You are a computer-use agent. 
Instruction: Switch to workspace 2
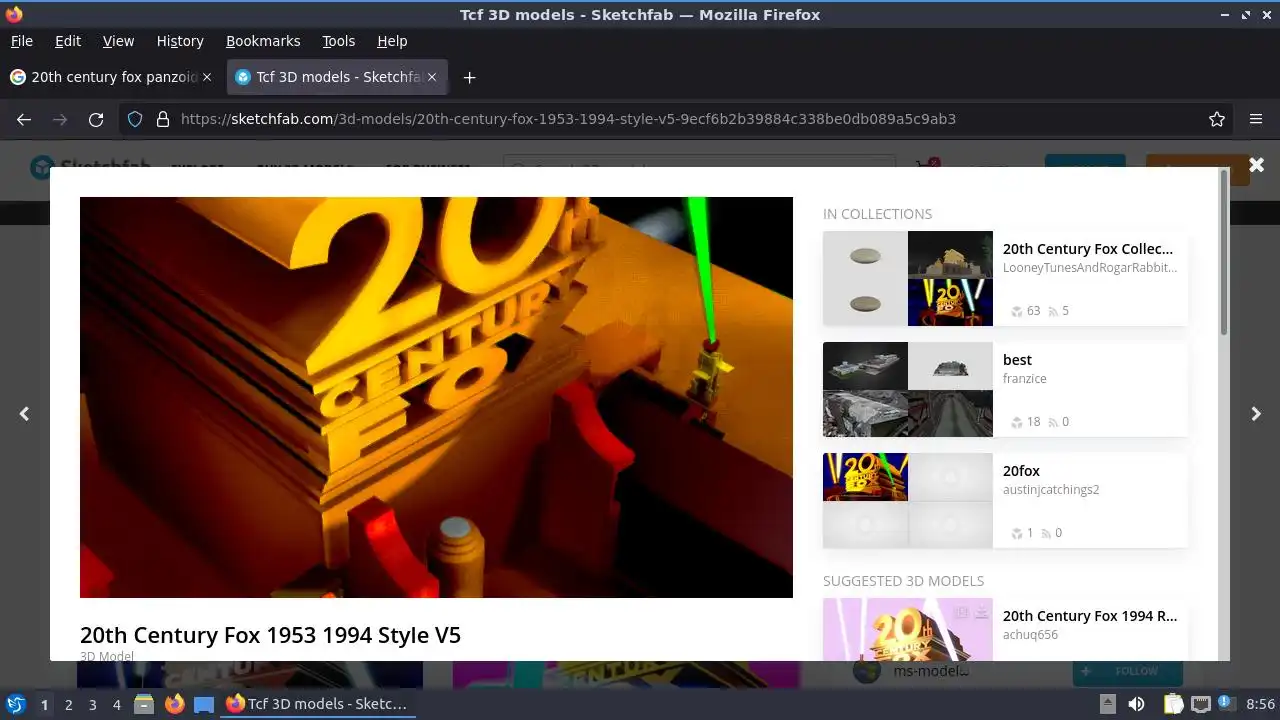[68, 704]
